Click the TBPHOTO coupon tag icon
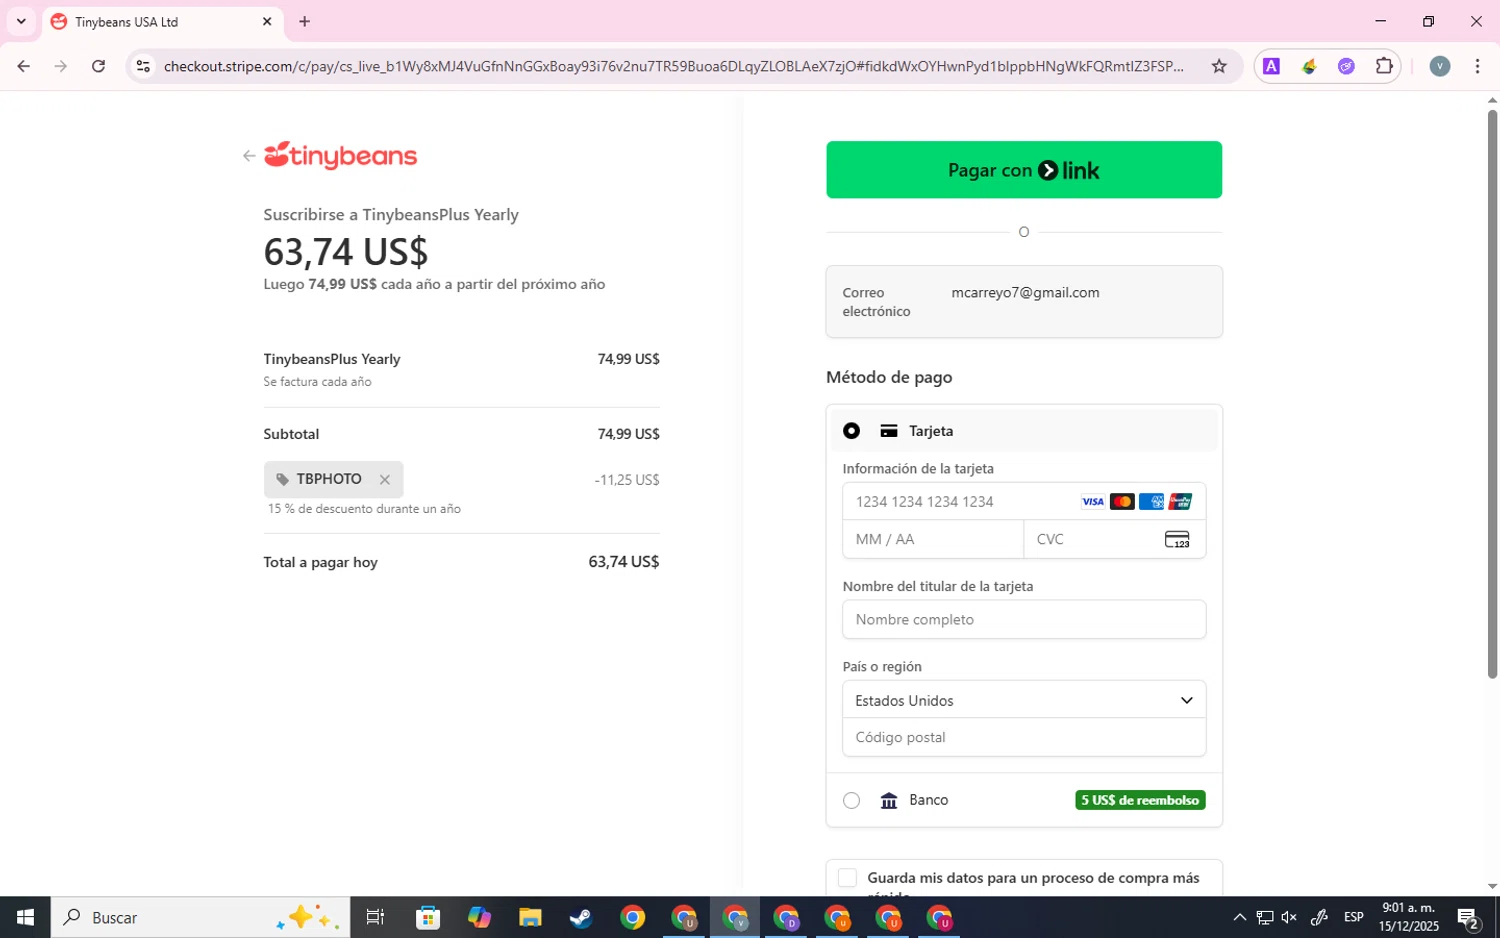This screenshot has height=938, width=1500. (282, 480)
